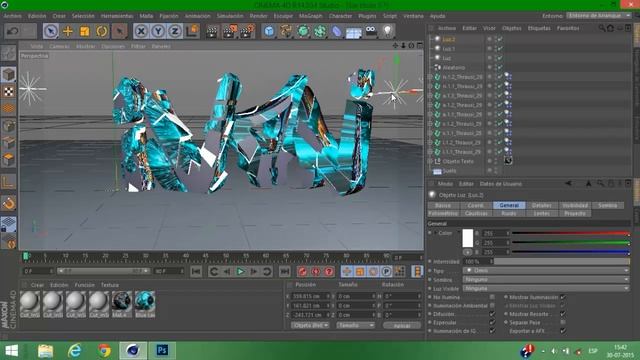Open Google Chrome from the taskbar
640x360 pixels.
pos(104,351)
